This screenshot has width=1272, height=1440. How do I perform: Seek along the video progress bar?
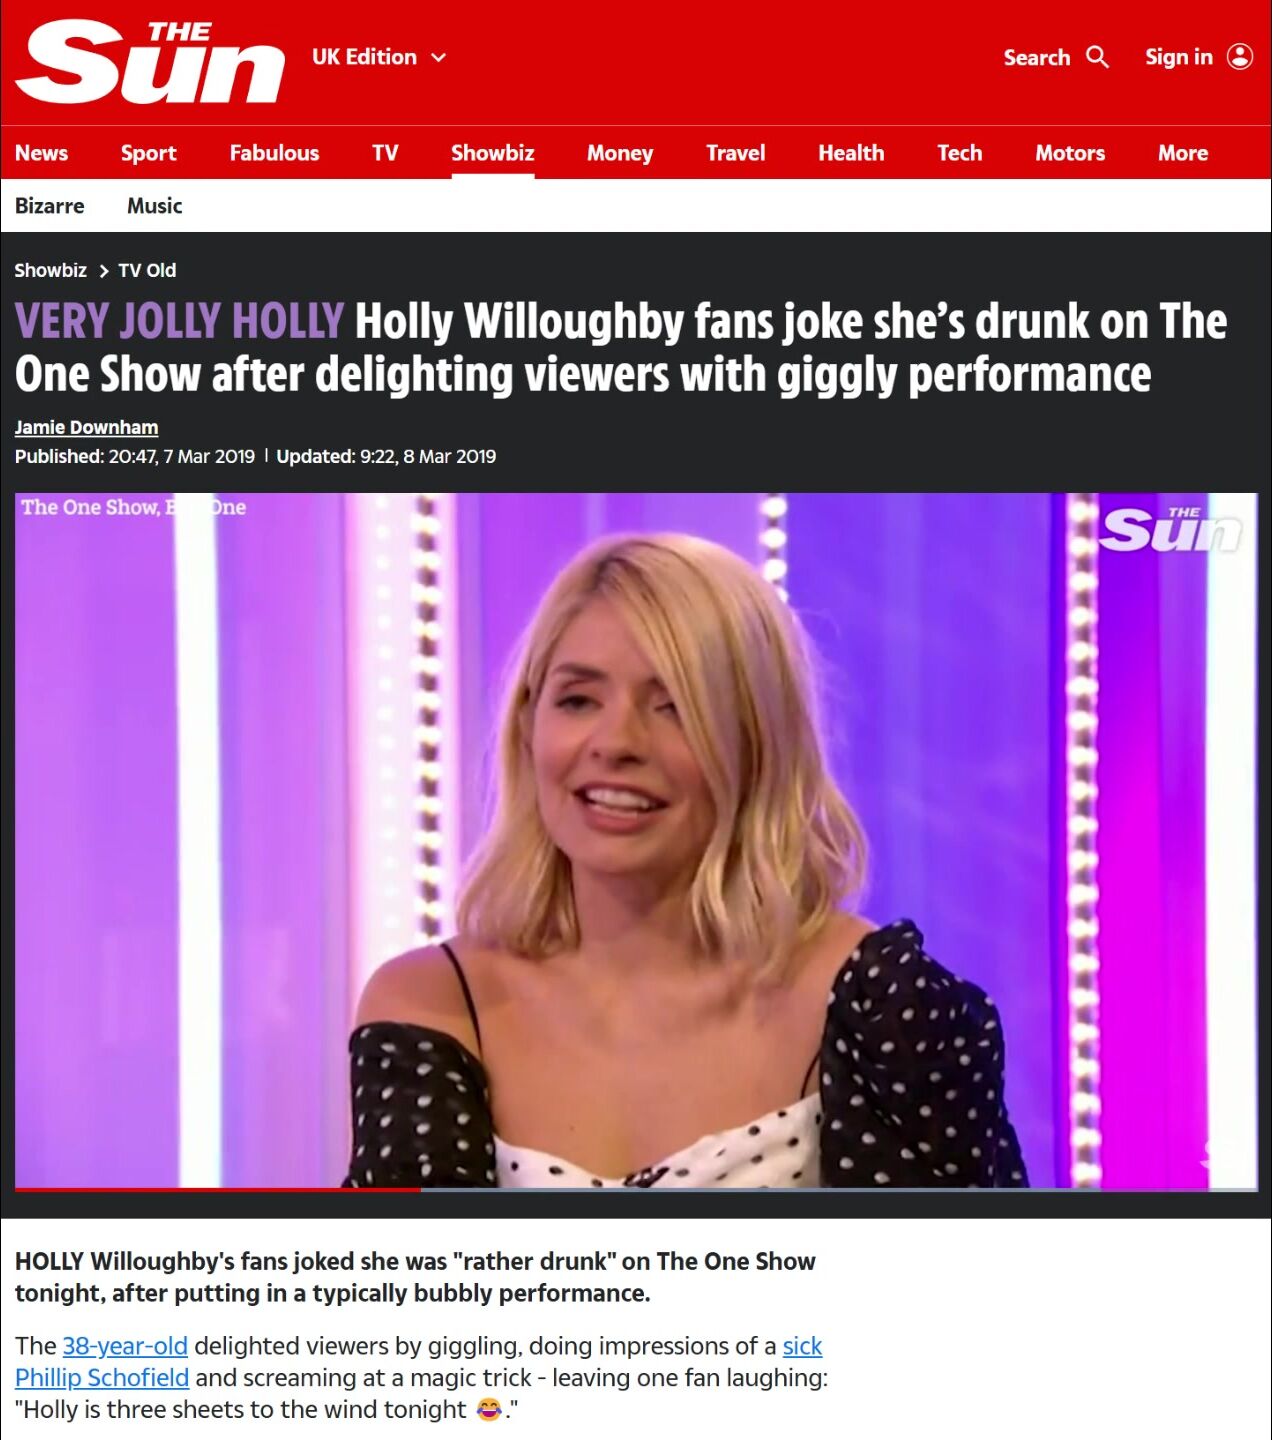(636, 1189)
